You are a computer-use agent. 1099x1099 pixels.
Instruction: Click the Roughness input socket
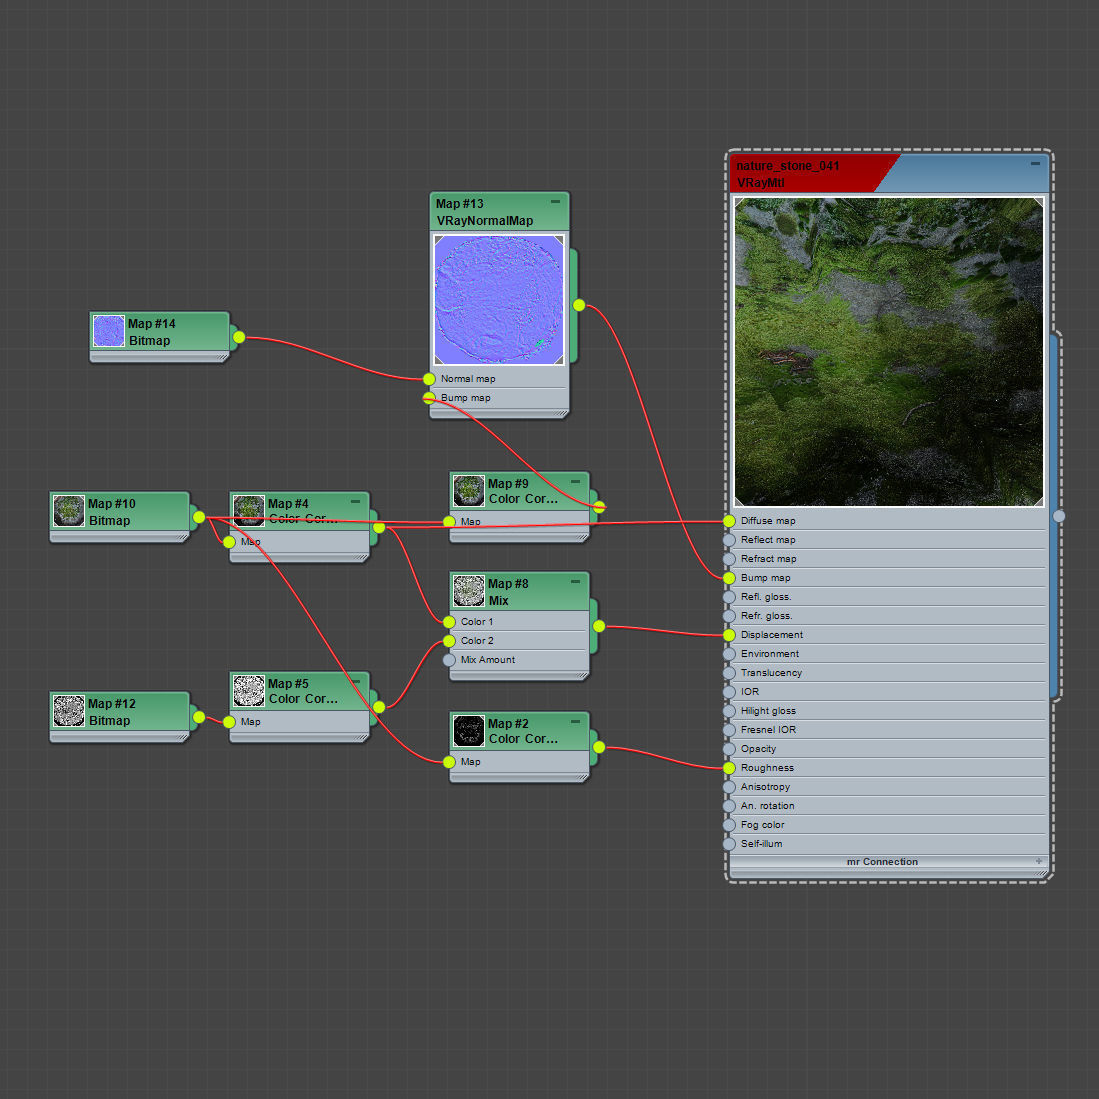730,768
